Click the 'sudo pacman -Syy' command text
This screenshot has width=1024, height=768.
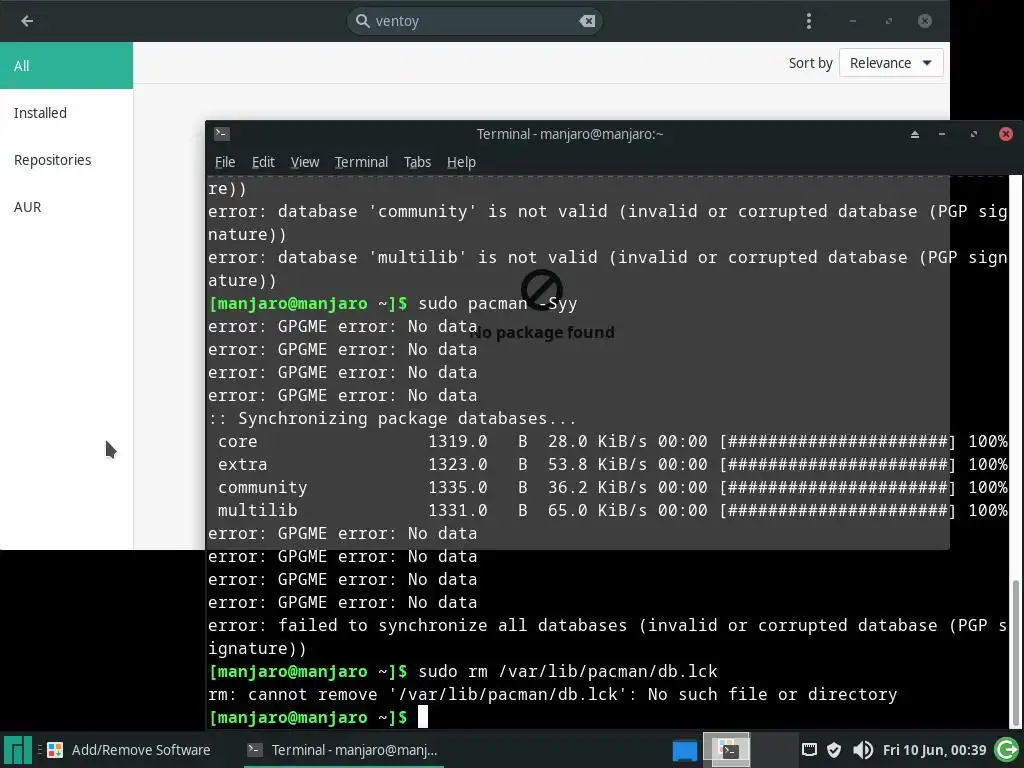pyautogui.click(x=498, y=304)
